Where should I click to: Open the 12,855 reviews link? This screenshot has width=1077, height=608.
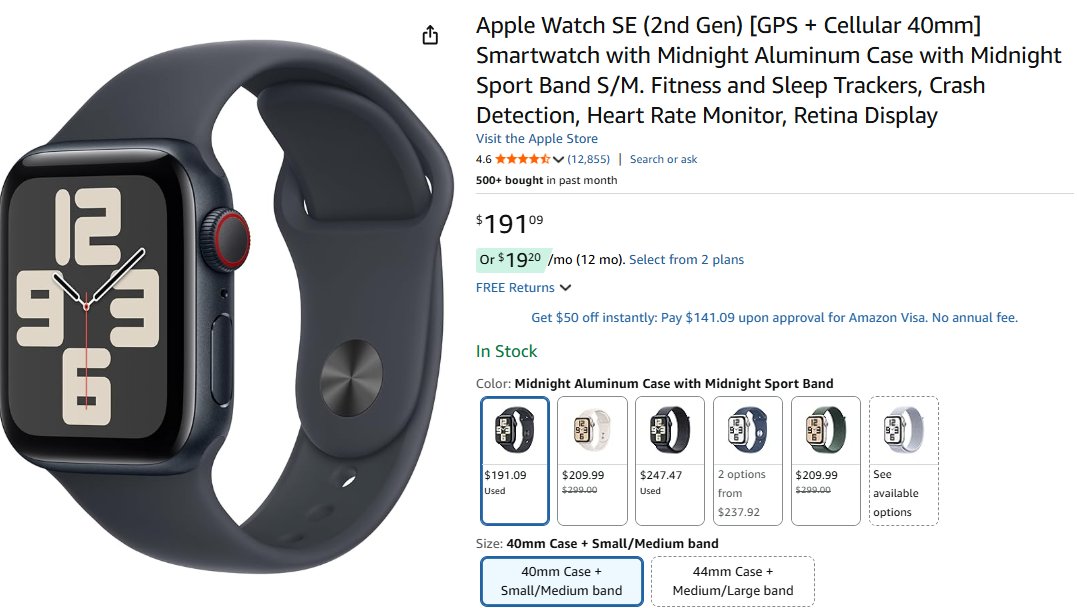[589, 159]
